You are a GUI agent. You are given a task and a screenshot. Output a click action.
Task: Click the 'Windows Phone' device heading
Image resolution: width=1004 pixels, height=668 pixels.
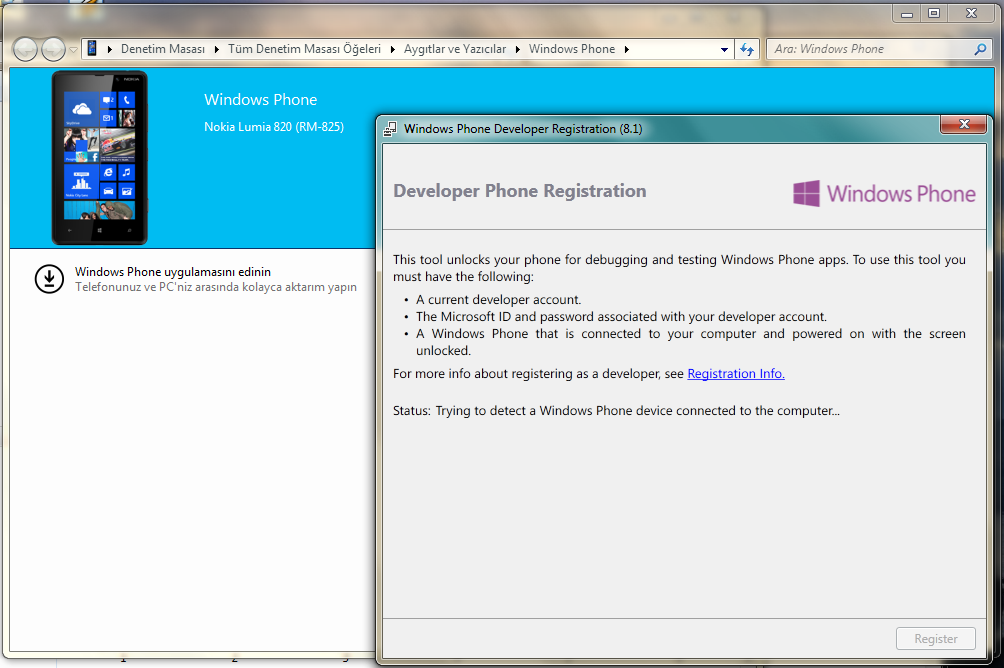tap(261, 99)
